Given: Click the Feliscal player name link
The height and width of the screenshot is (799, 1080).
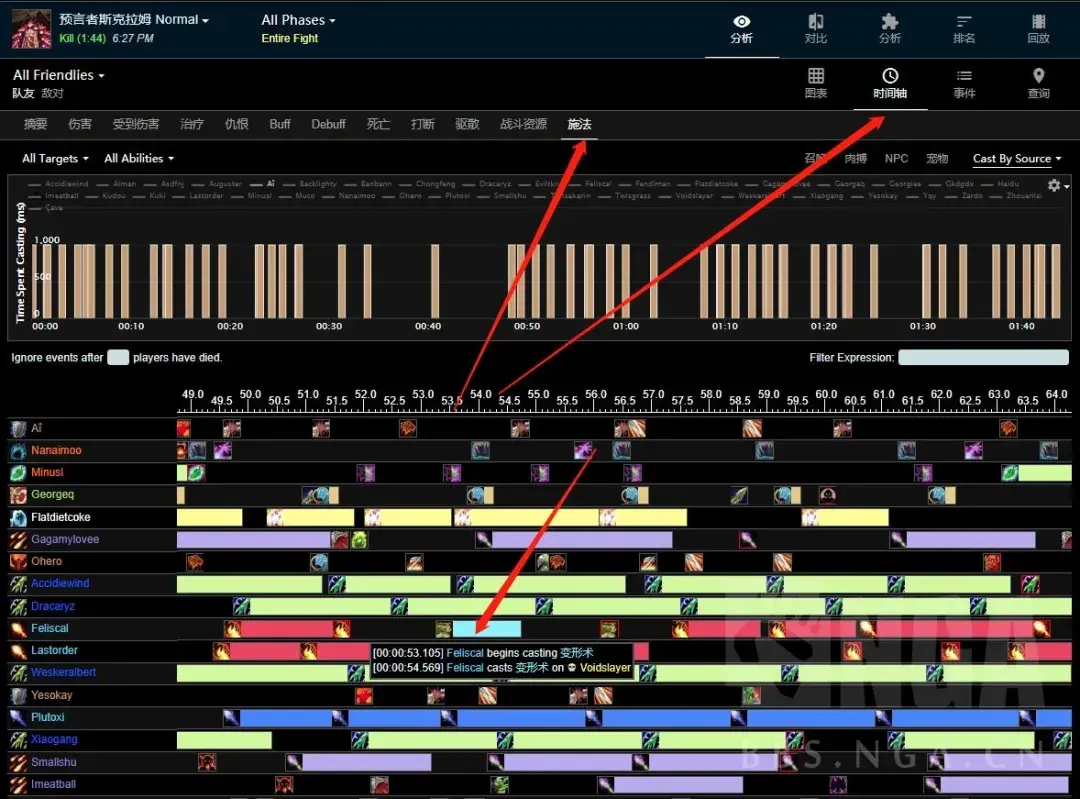Looking at the screenshot, I should tap(50, 628).
